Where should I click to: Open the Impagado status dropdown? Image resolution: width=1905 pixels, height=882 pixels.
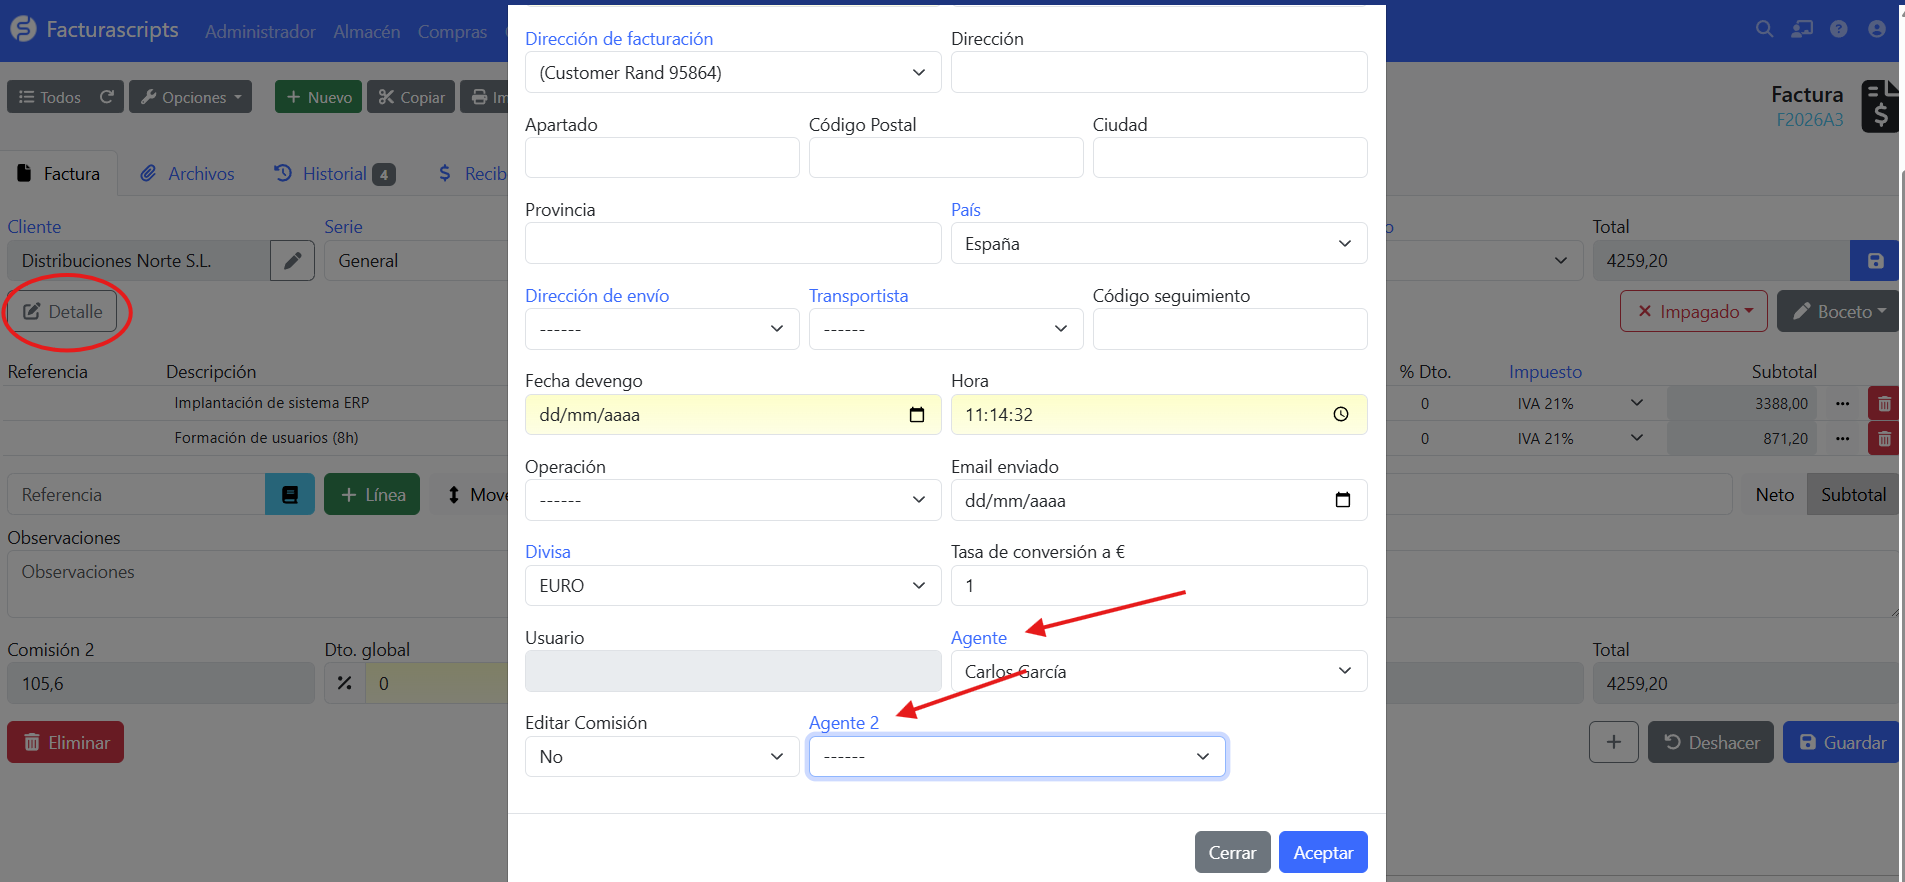click(1694, 312)
